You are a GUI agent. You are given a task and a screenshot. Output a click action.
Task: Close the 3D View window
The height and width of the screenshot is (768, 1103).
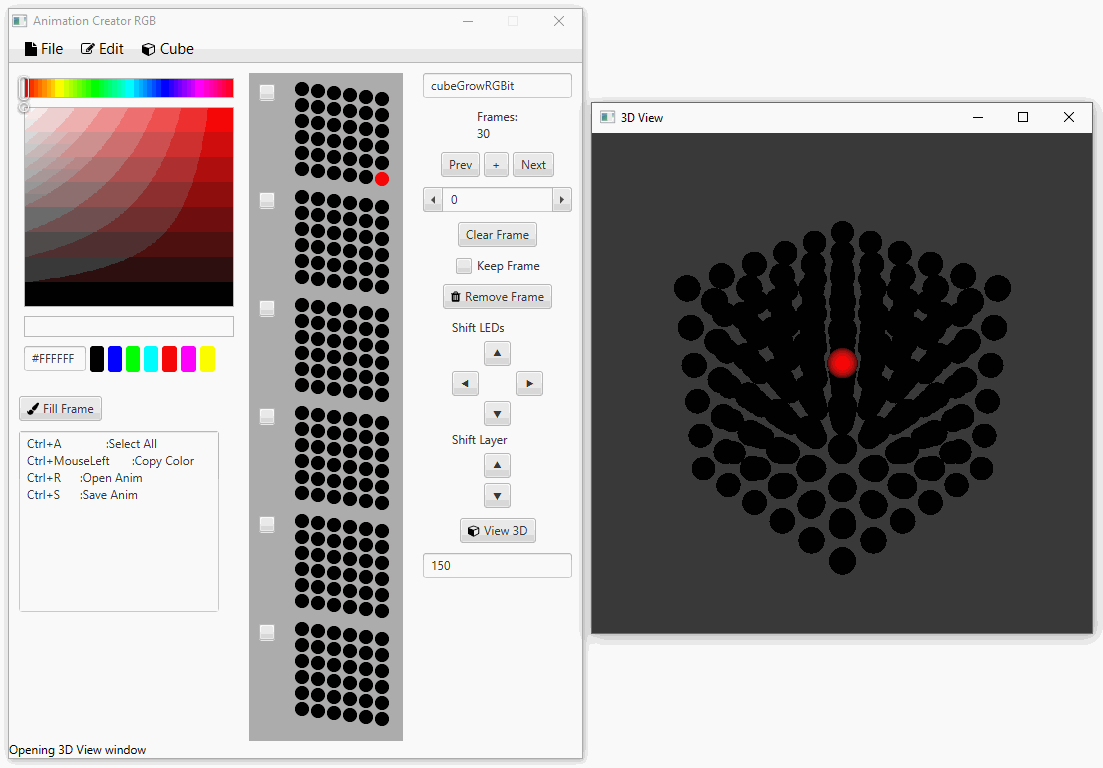[1069, 117]
